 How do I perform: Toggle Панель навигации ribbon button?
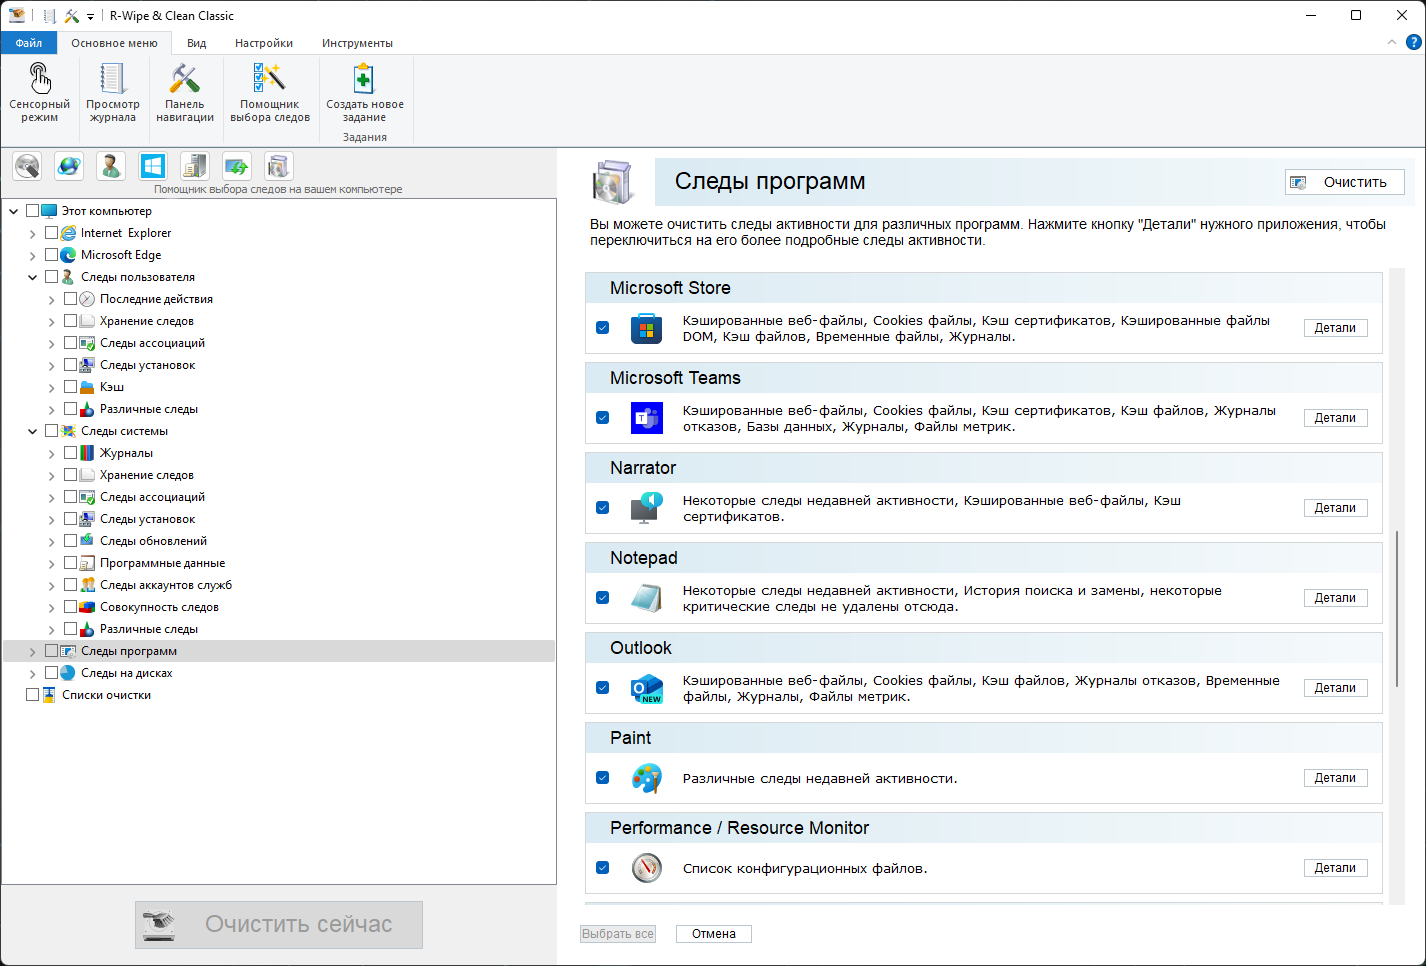click(185, 92)
